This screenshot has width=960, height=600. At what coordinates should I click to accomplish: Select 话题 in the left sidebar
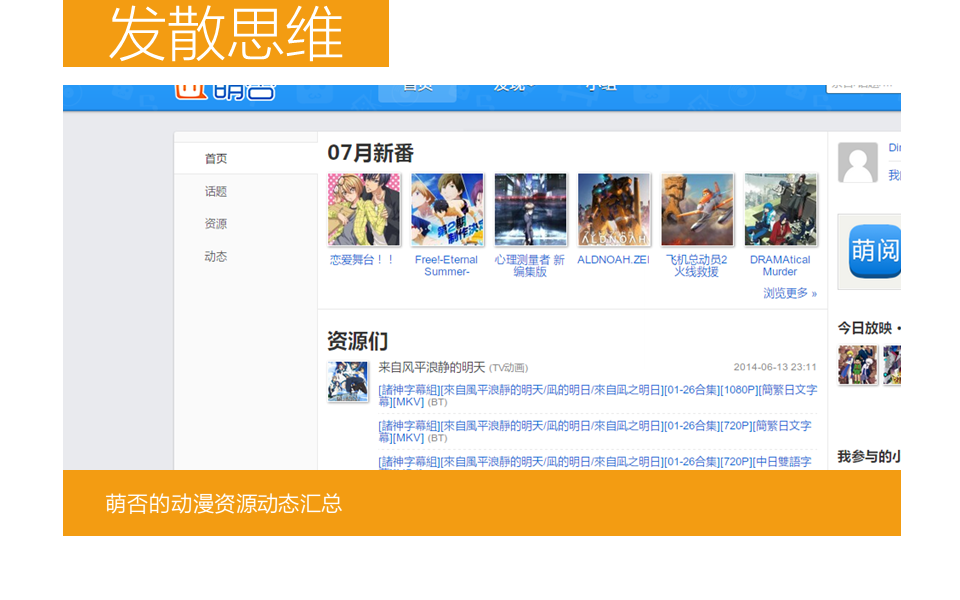point(216,191)
